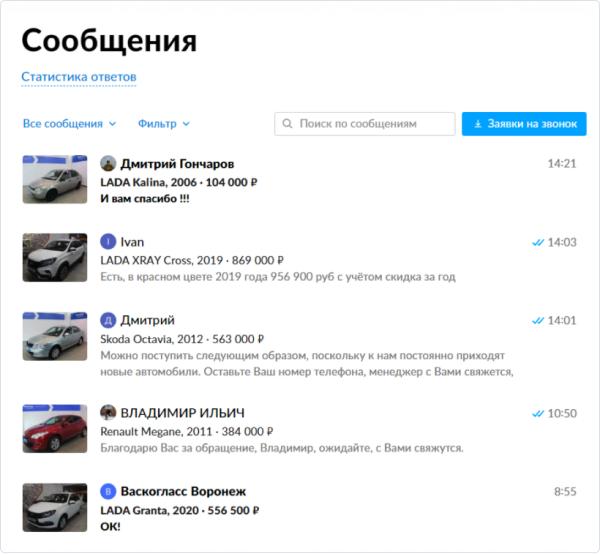Open the Статистика ответов link

point(79,77)
